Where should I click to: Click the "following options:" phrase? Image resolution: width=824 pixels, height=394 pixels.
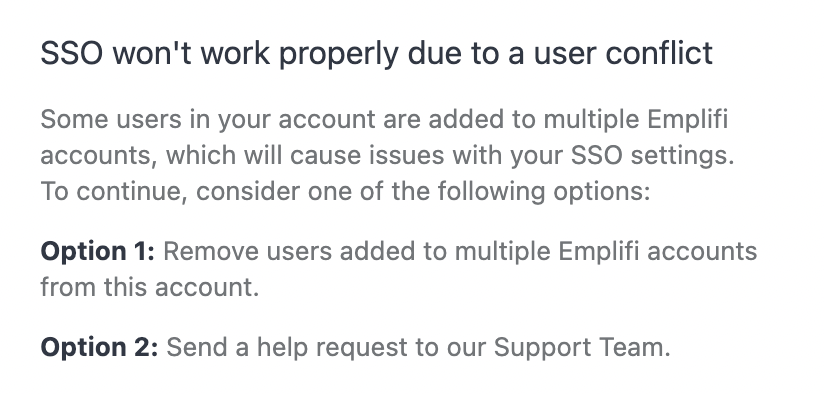tap(544, 192)
